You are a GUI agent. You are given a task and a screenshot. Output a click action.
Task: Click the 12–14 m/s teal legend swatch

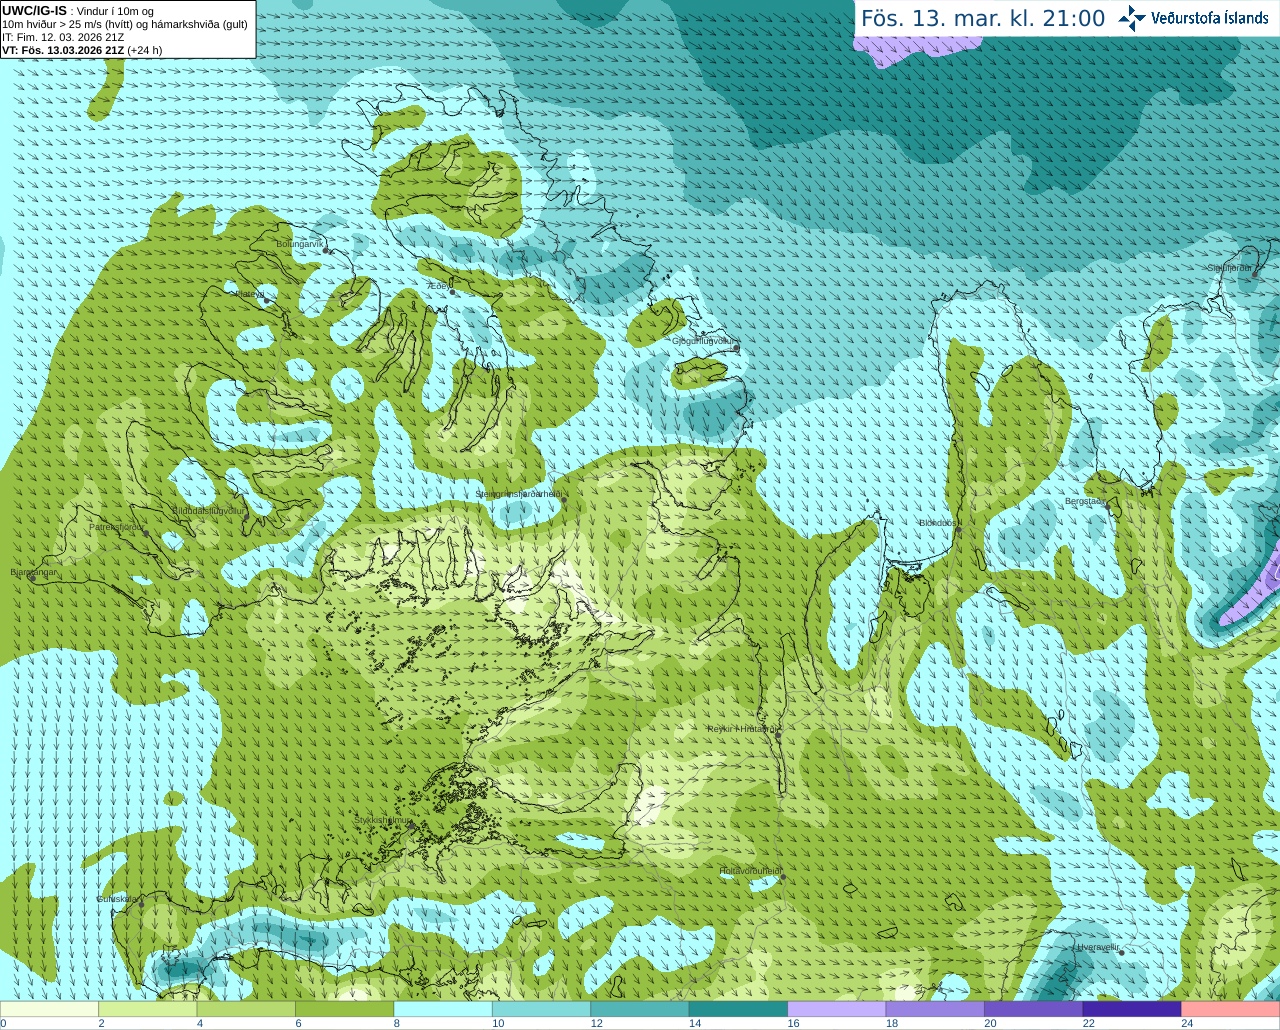click(x=640, y=1009)
